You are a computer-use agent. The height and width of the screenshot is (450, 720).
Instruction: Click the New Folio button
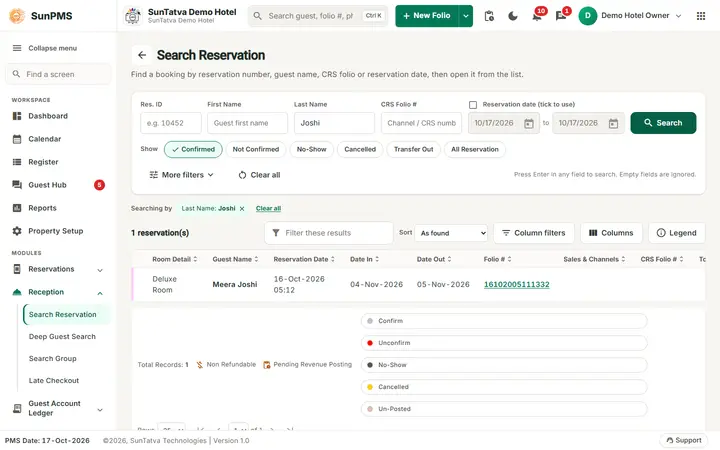tap(427, 16)
